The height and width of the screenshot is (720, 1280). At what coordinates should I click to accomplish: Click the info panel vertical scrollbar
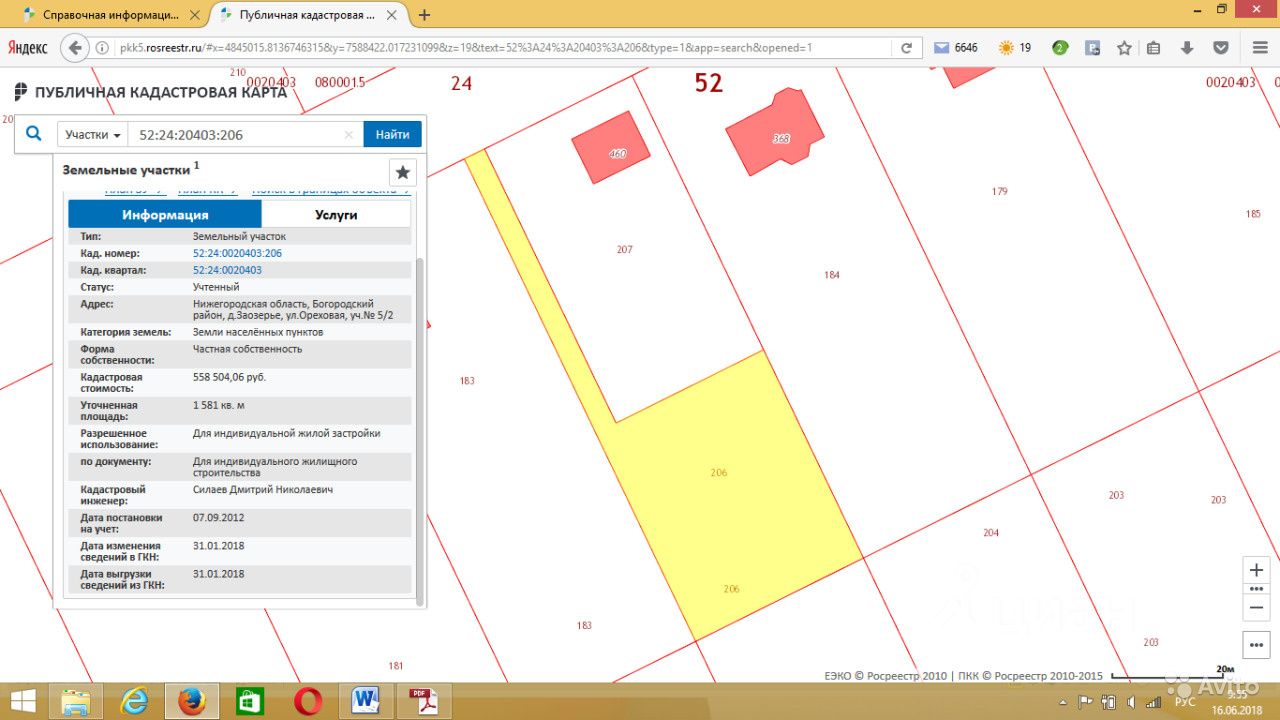419,430
